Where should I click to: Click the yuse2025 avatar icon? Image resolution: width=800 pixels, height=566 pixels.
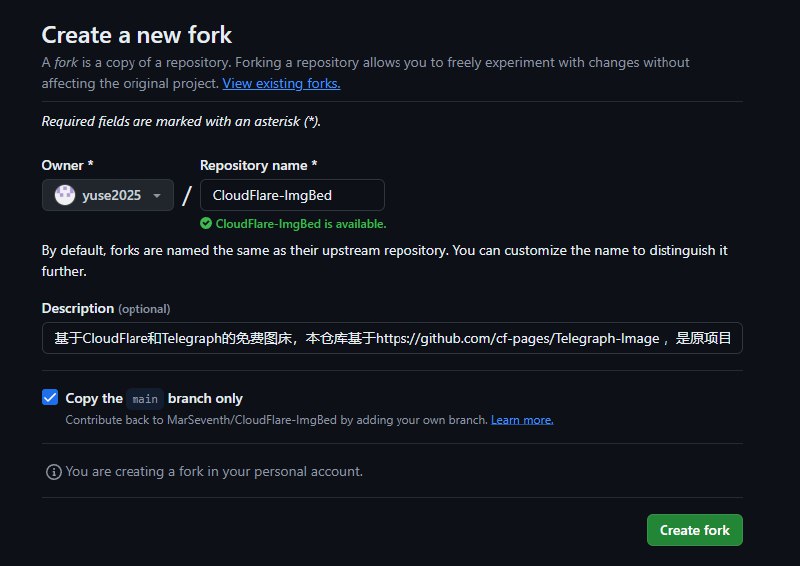pyautogui.click(x=65, y=196)
